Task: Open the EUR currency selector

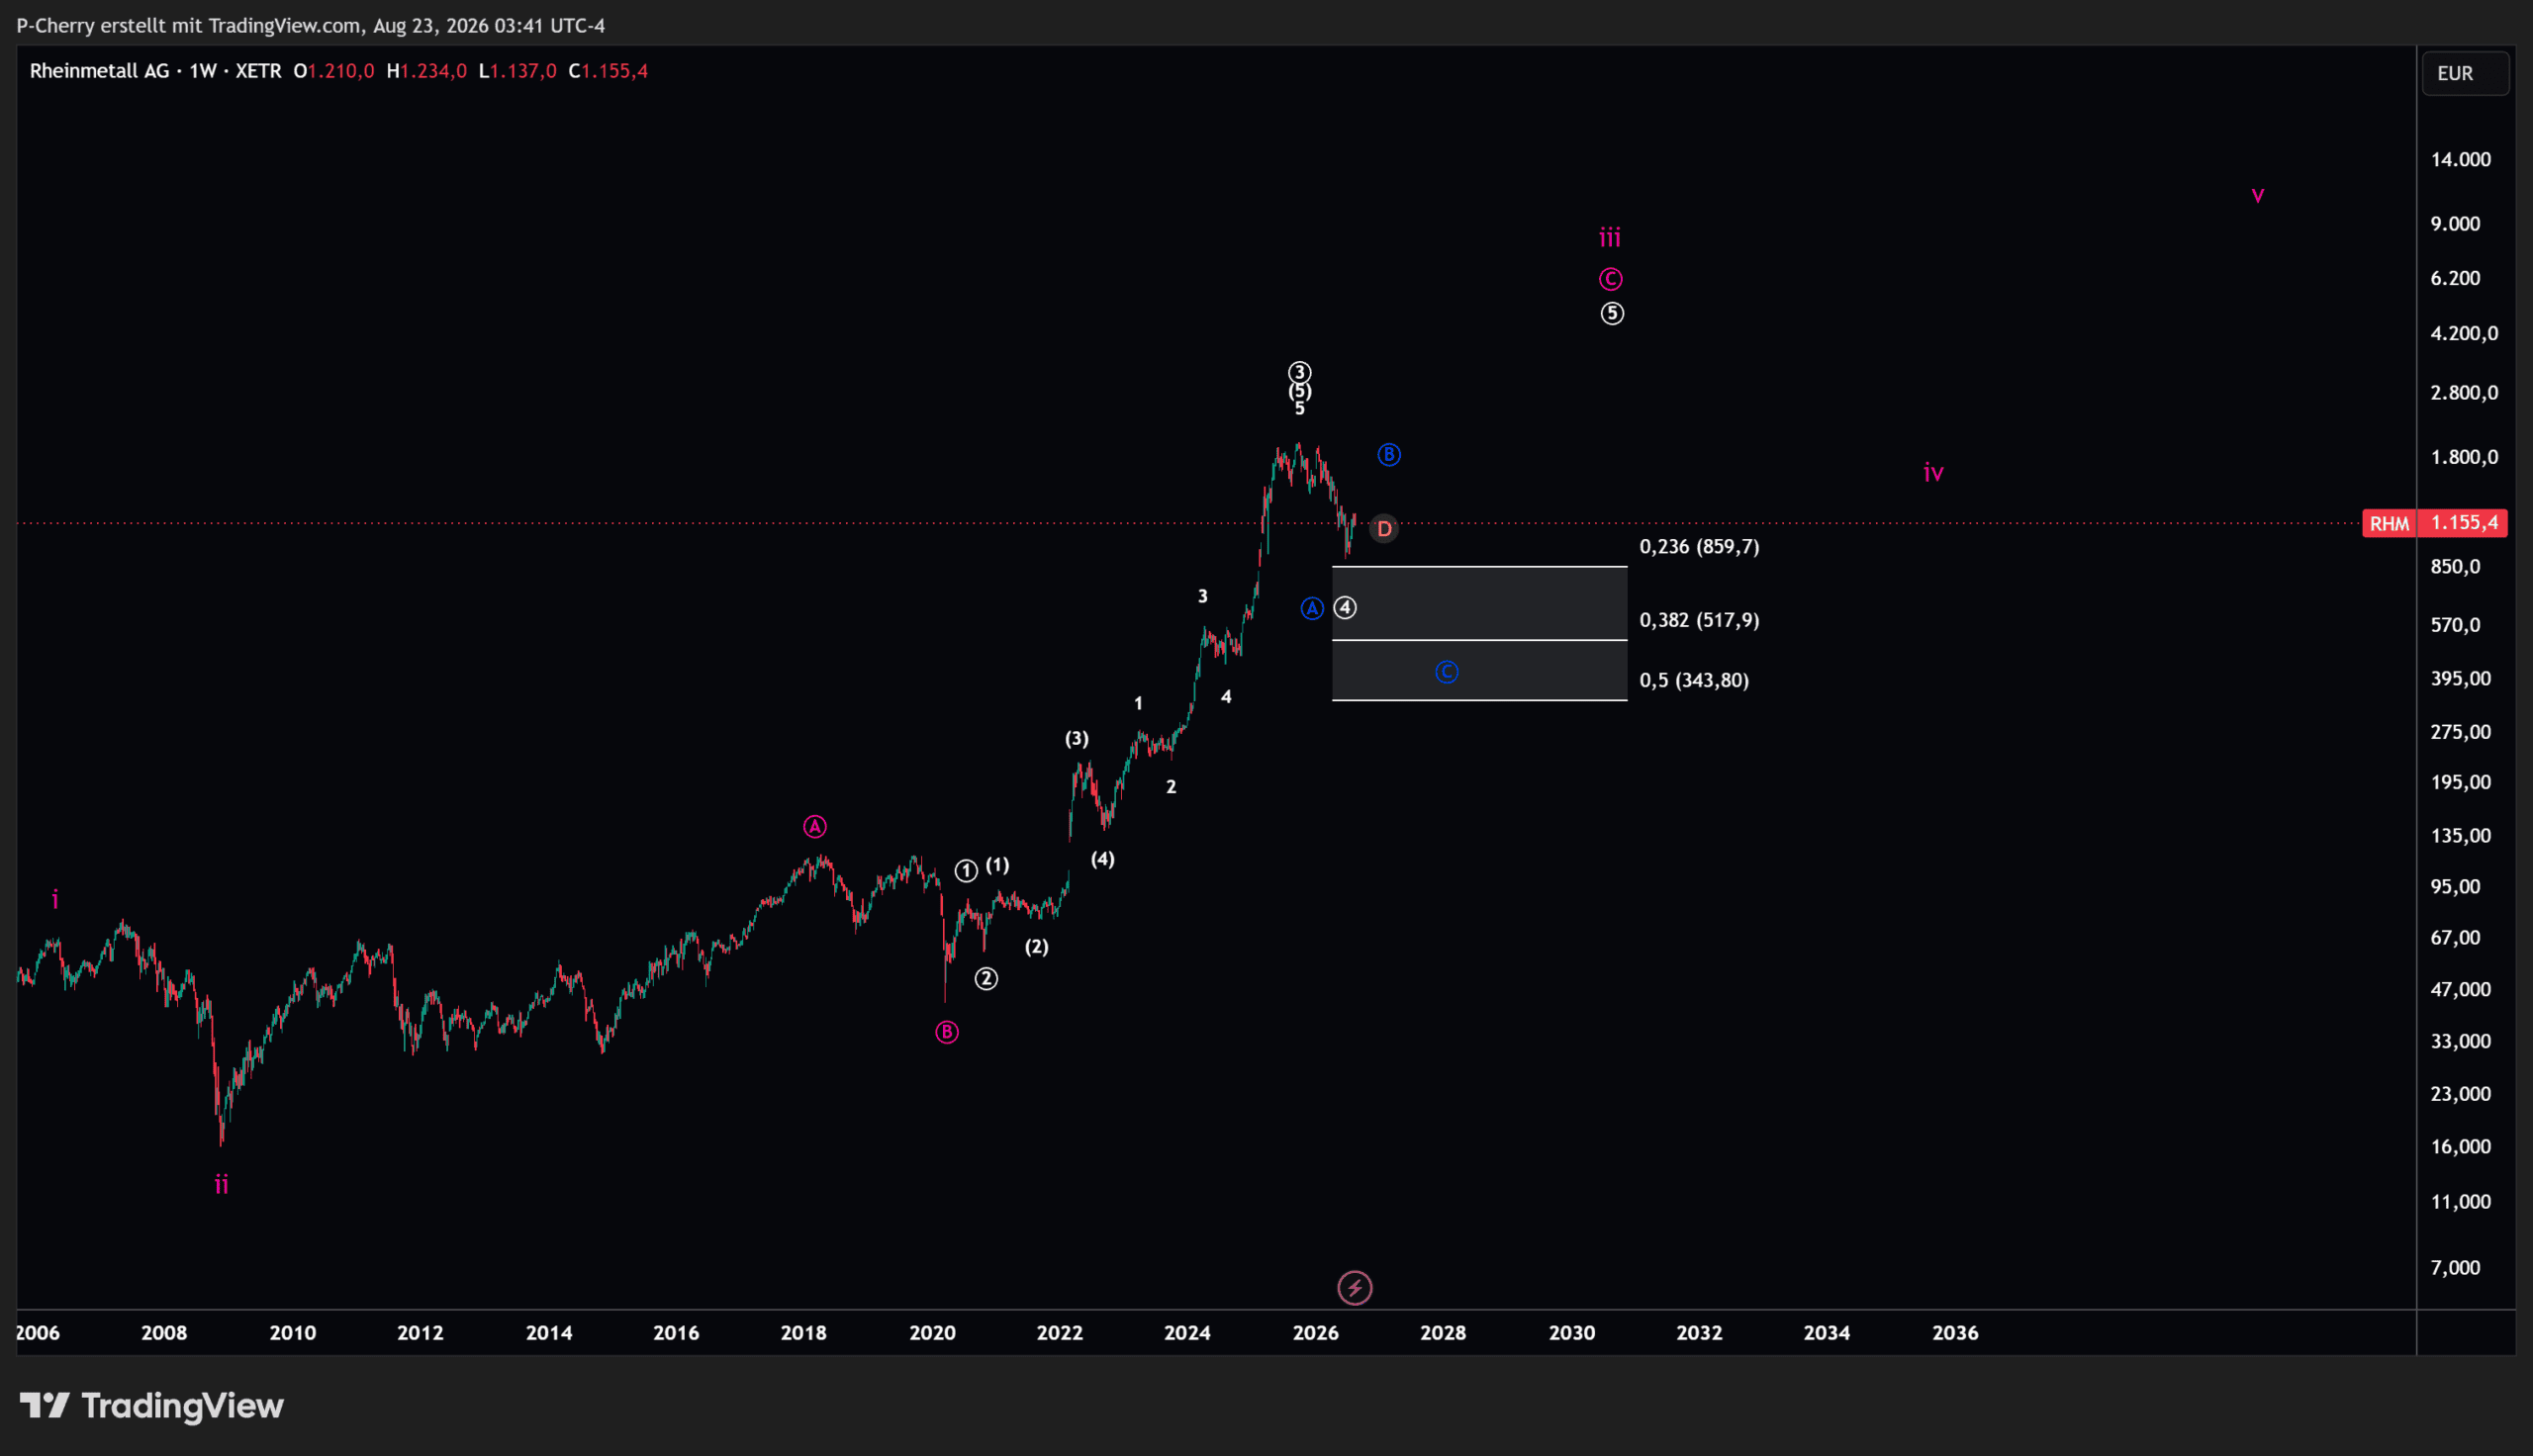Action: point(2465,73)
